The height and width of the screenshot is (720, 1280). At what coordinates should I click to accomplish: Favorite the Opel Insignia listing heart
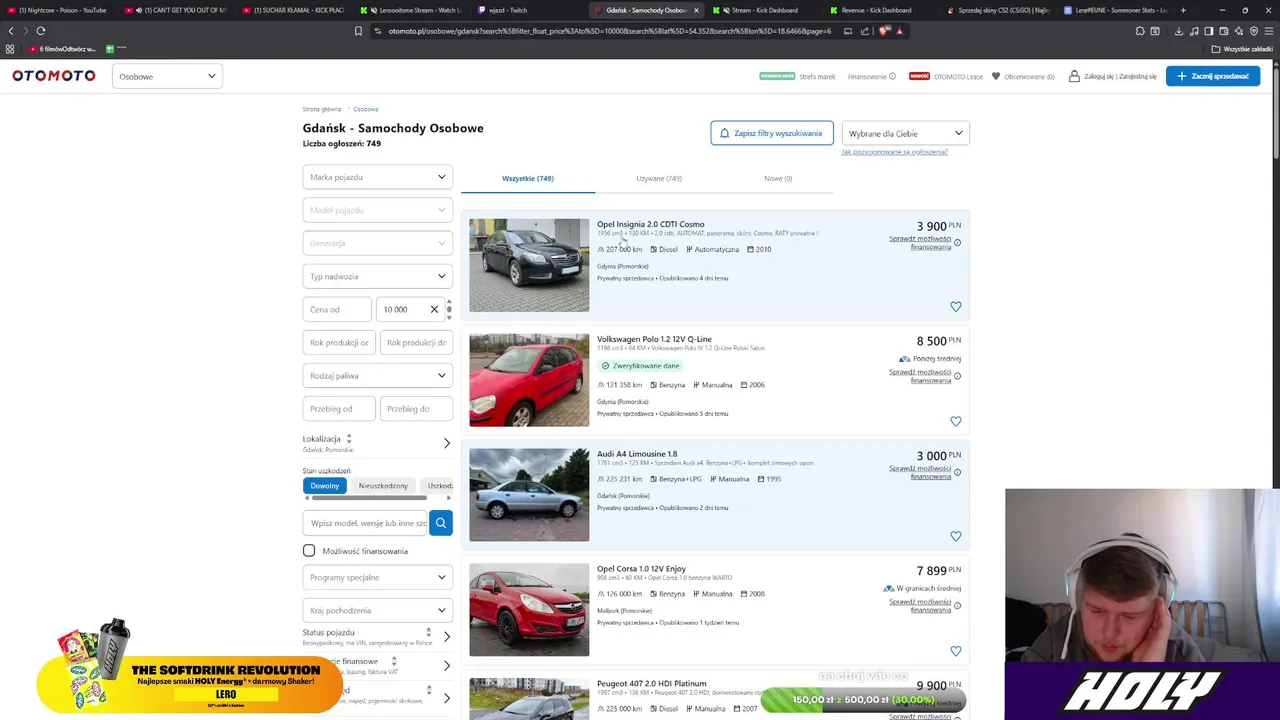(955, 307)
